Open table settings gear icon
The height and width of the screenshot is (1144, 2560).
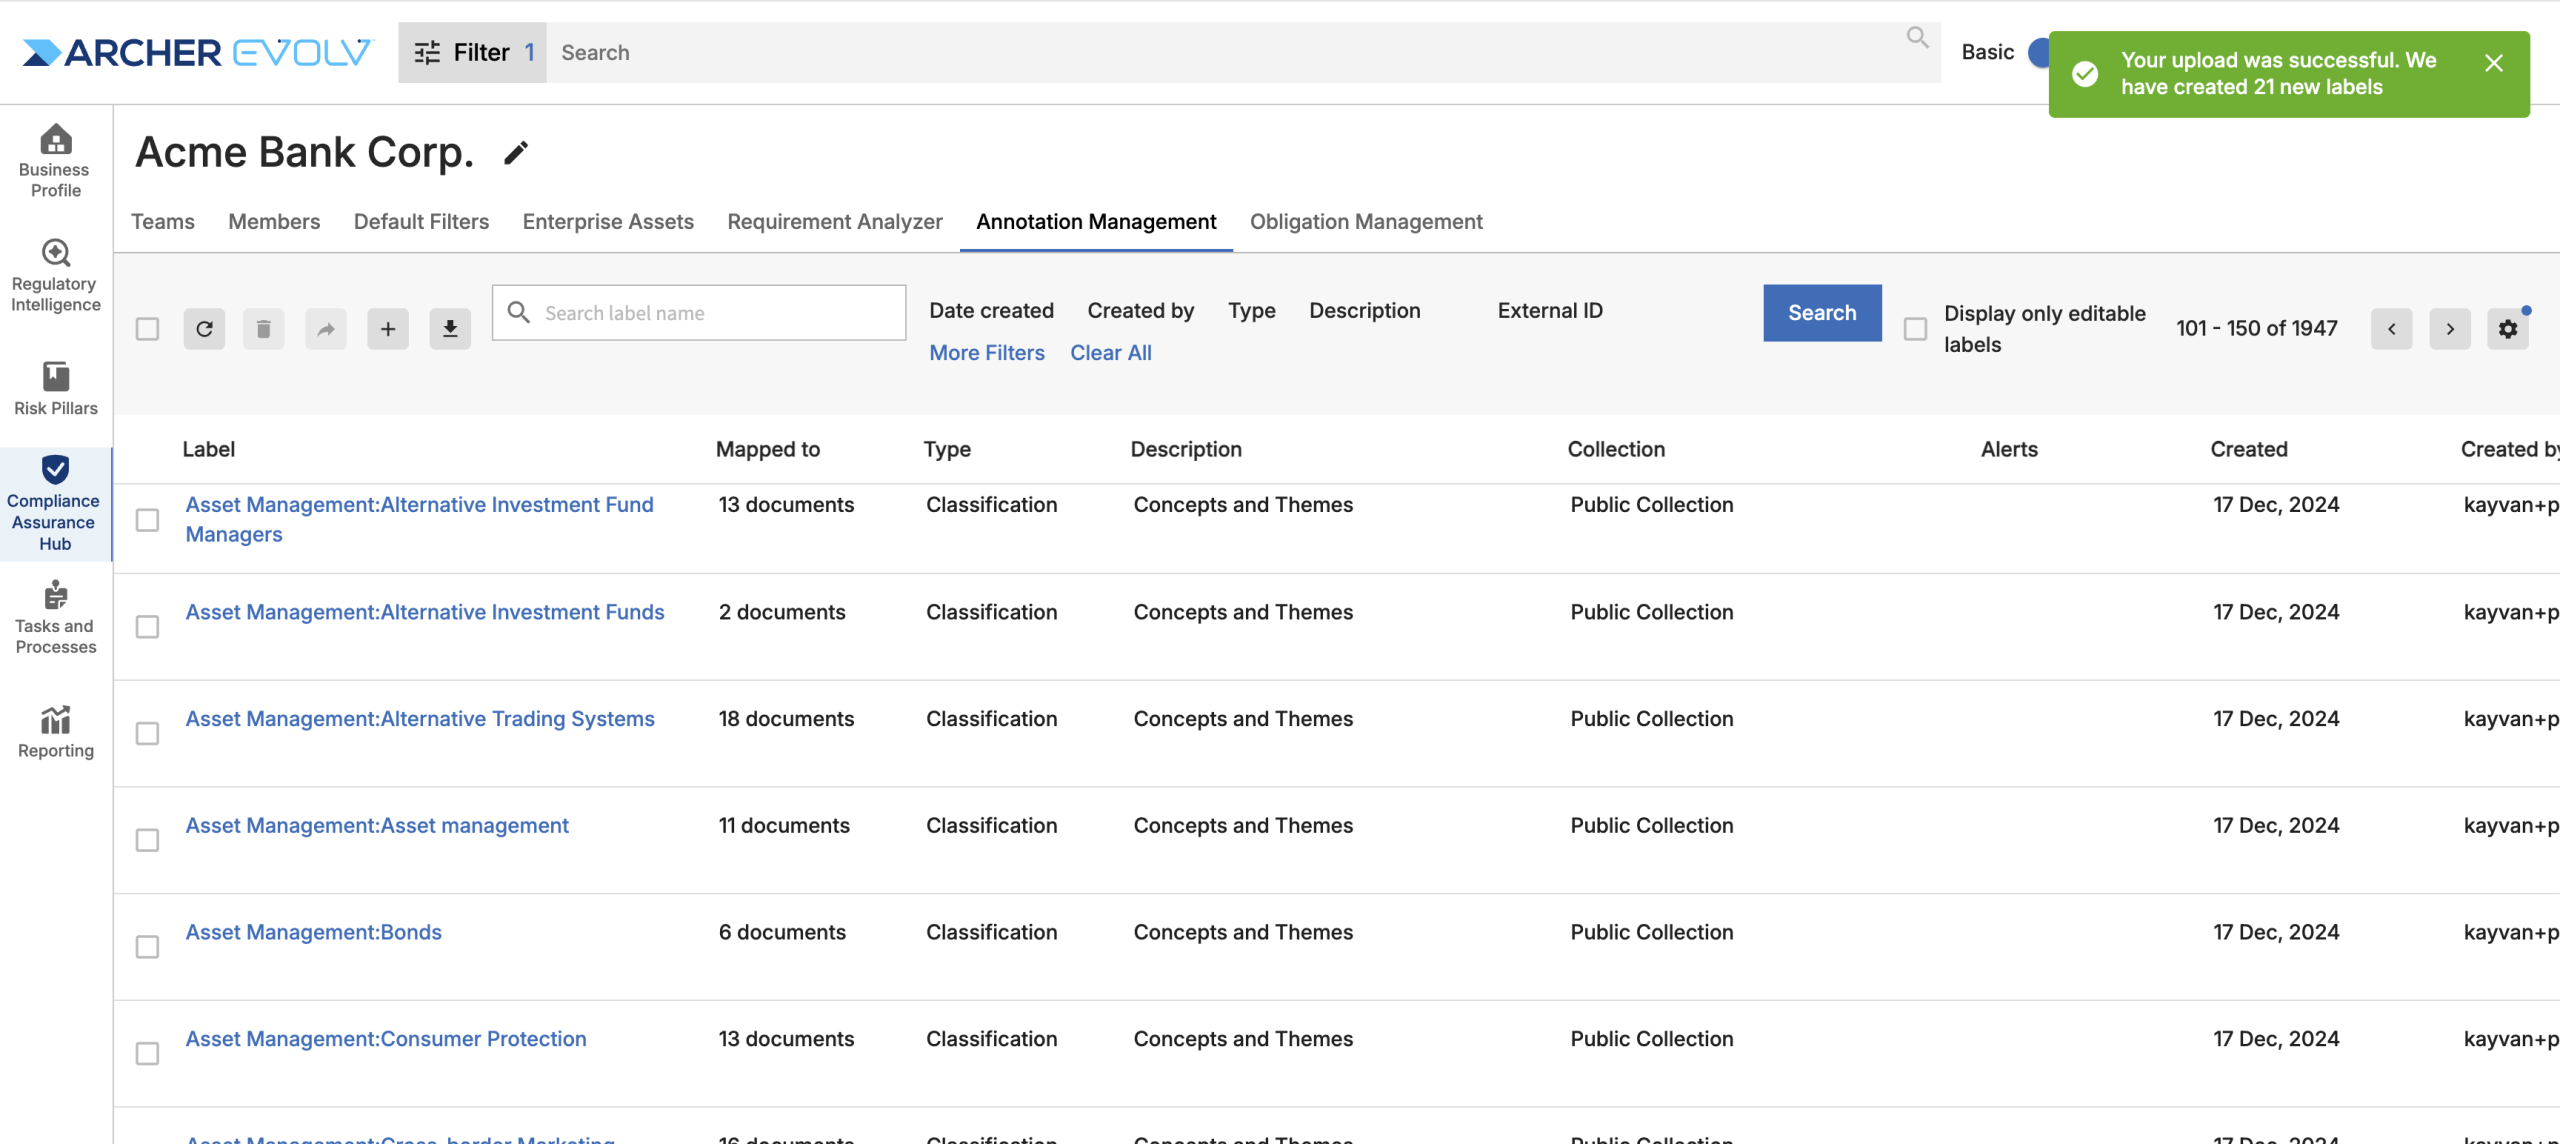tap(2508, 329)
